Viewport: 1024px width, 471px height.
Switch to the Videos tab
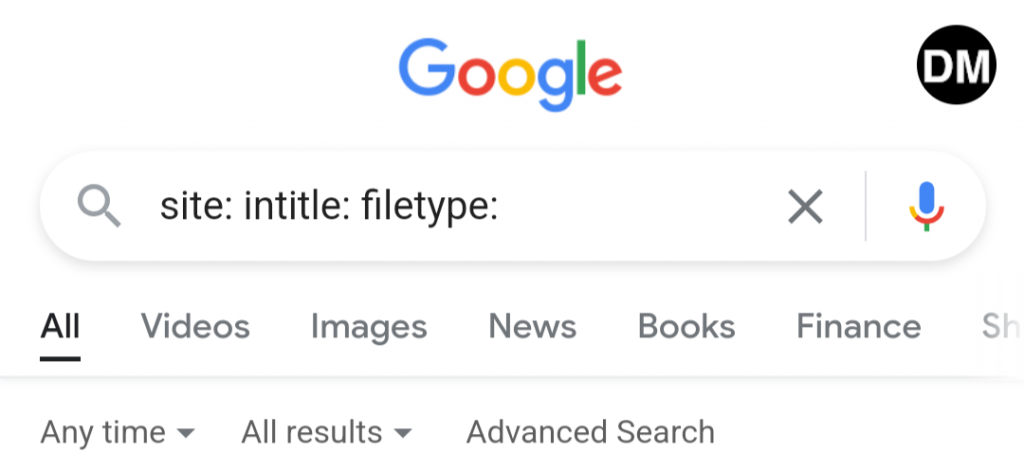coord(195,327)
